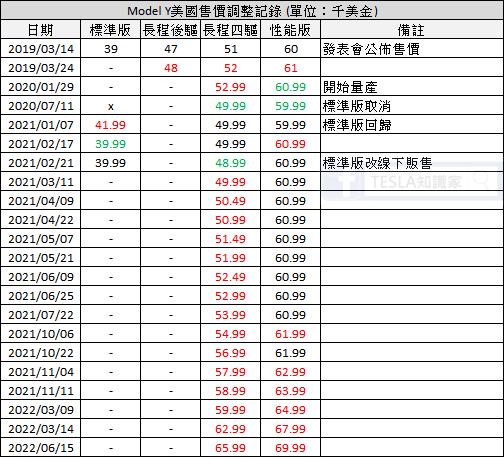Viewport: 504px width, 457px height.
Task: Click the red value 52 in 2019/03/24 row
Action: [x=231, y=68]
